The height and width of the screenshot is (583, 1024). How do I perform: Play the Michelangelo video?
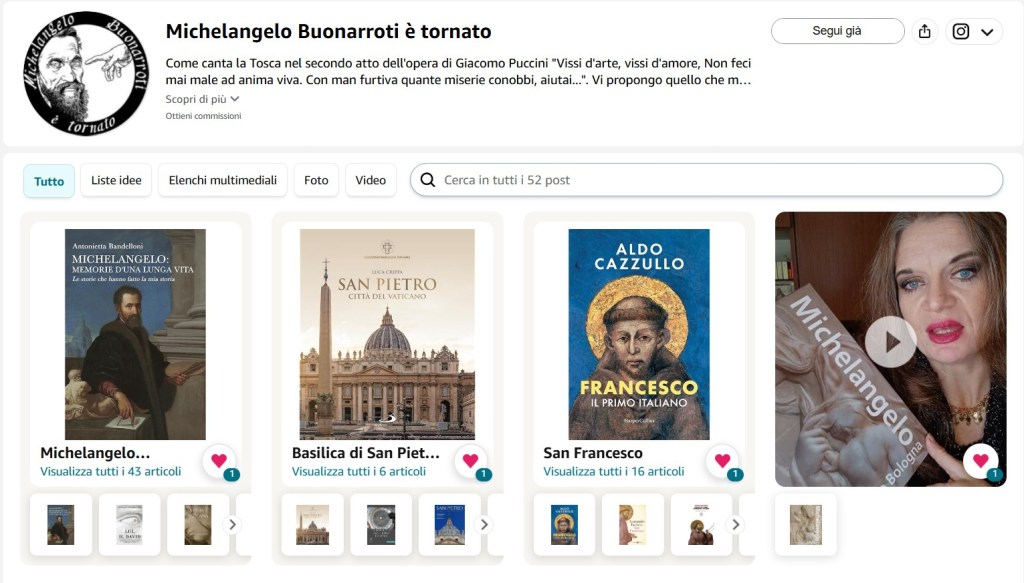pos(890,342)
